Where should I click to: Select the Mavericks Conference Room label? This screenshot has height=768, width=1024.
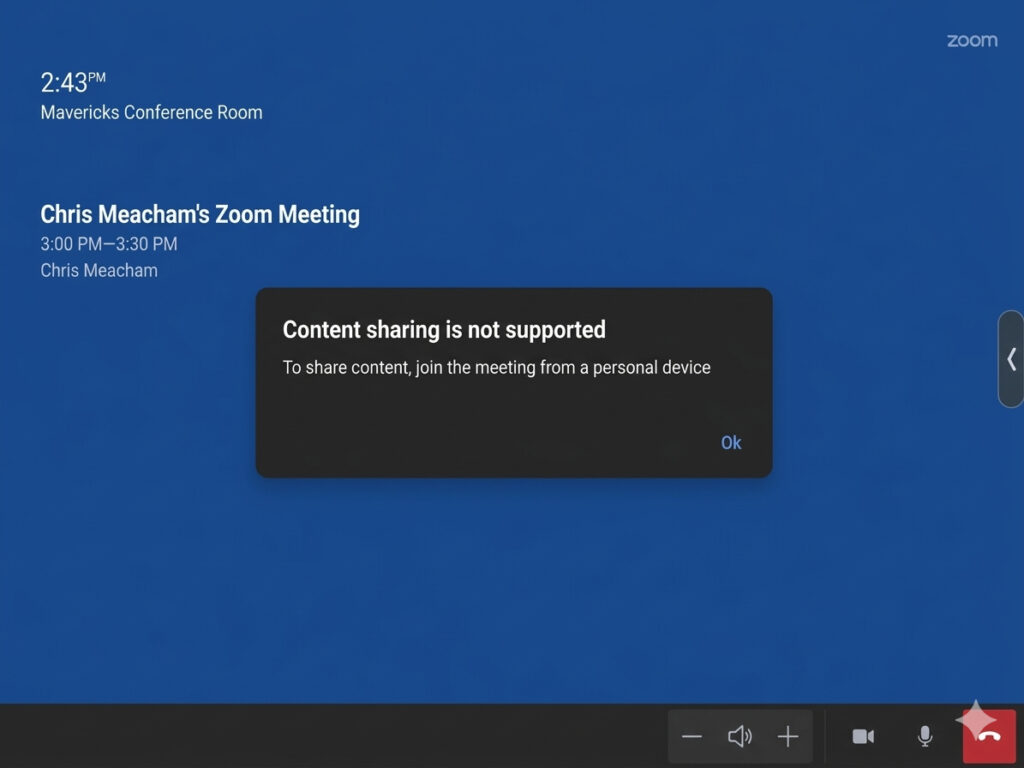tap(151, 113)
